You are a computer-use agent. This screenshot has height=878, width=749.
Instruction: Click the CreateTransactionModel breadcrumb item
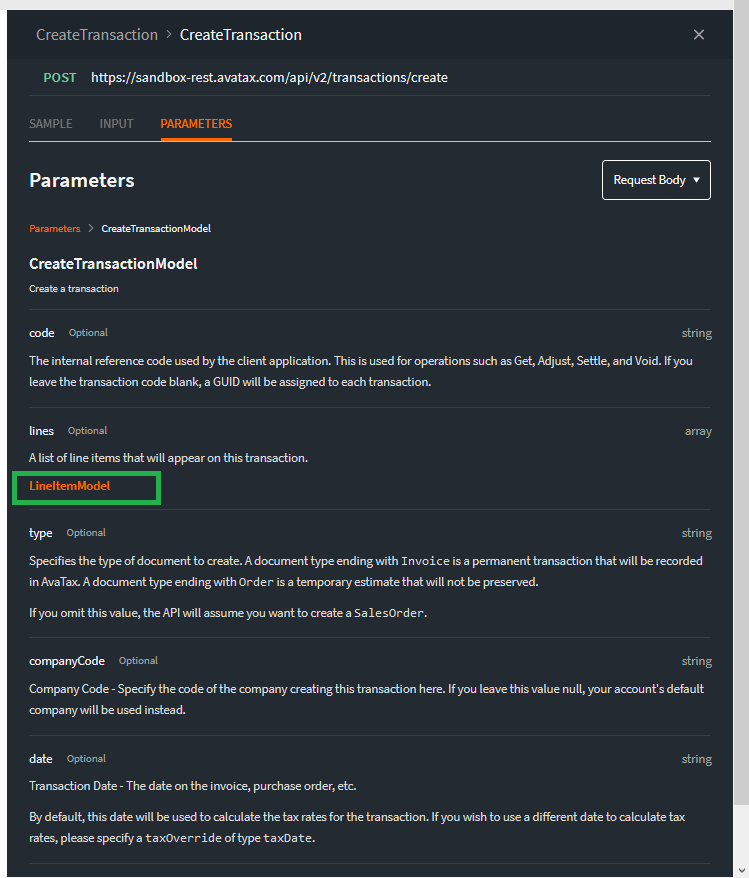pyautogui.click(x=156, y=229)
